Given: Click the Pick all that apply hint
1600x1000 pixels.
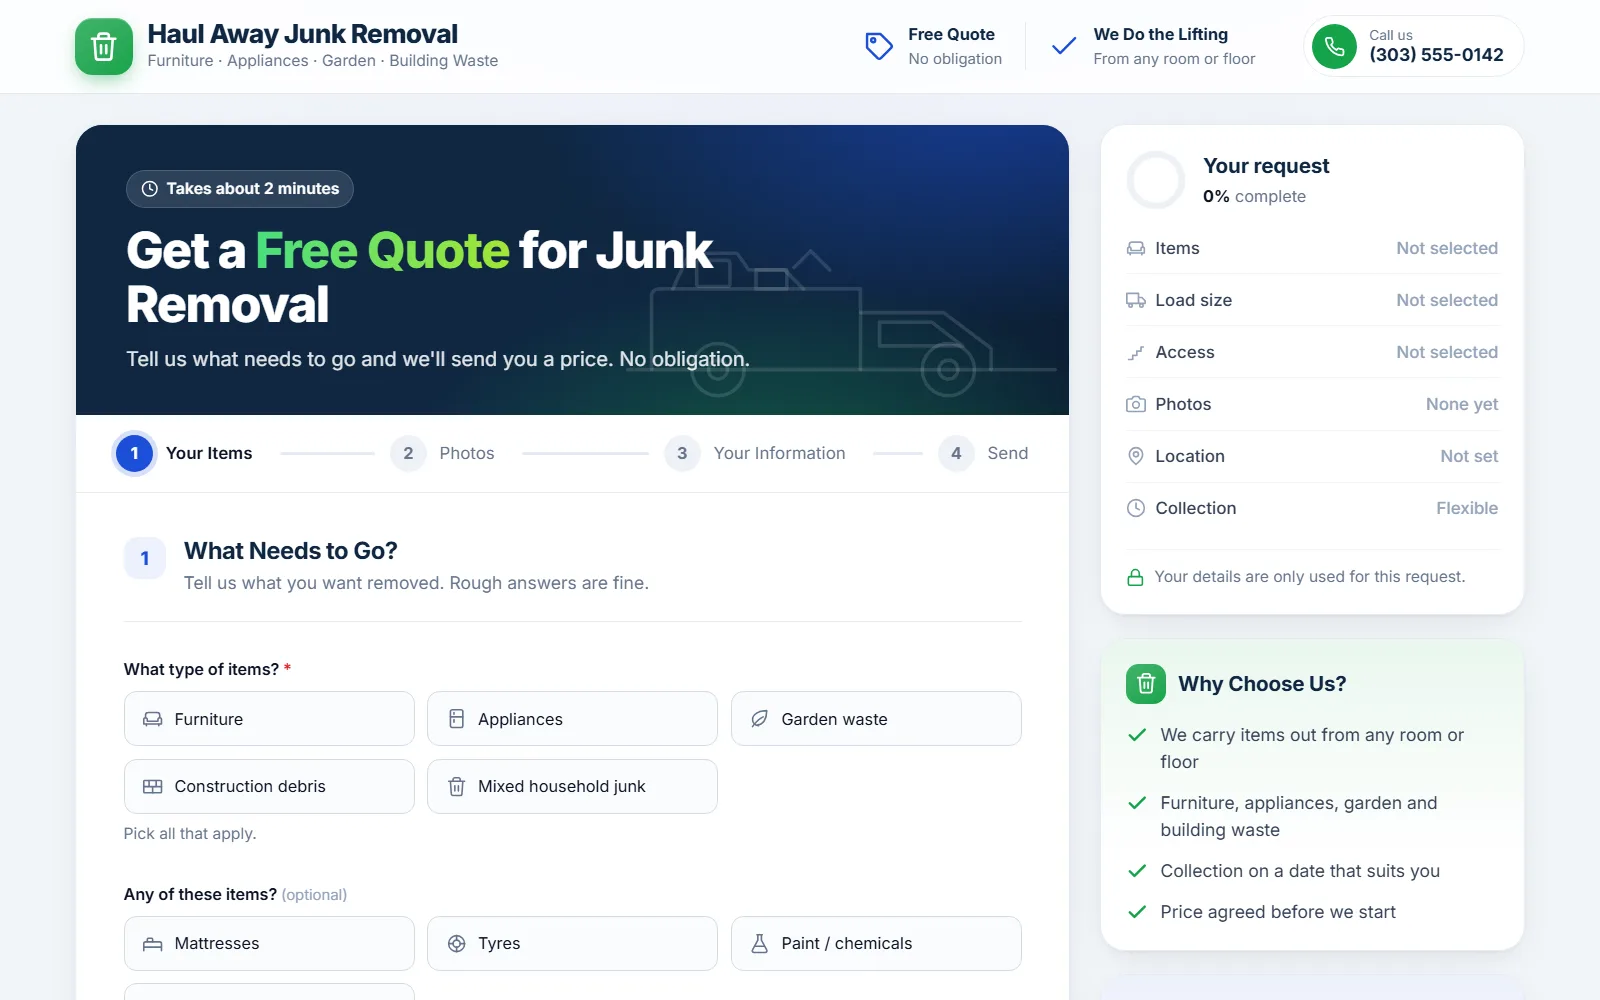Looking at the screenshot, I should 190,834.
